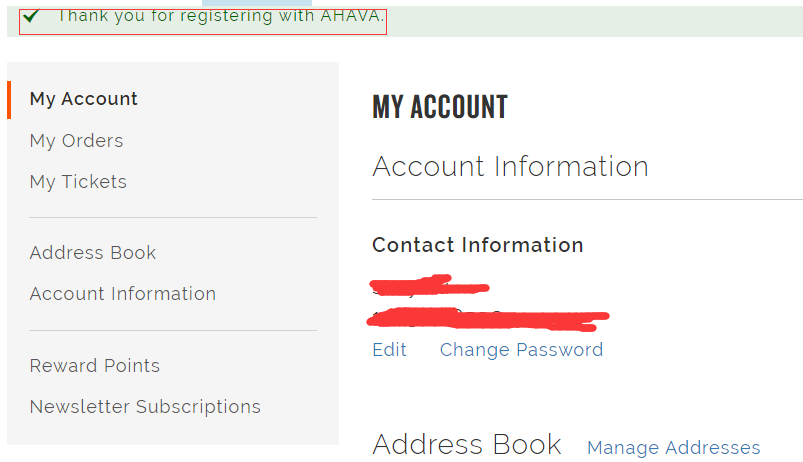The width and height of the screenshot is (803, 462).
Task: Click the registration thank-you message text
Action: point(220,16)
